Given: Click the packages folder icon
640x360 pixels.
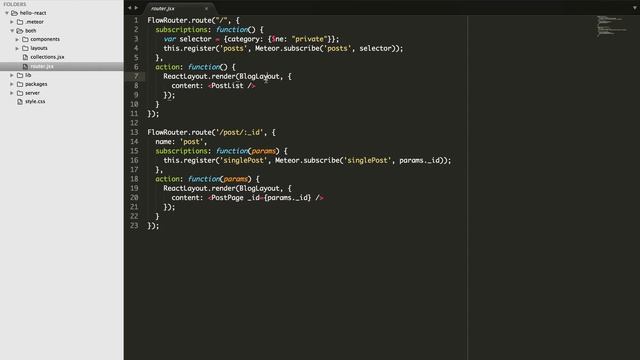Looking at the screenshot, I should pyautogui.click(x=20, y=84).
